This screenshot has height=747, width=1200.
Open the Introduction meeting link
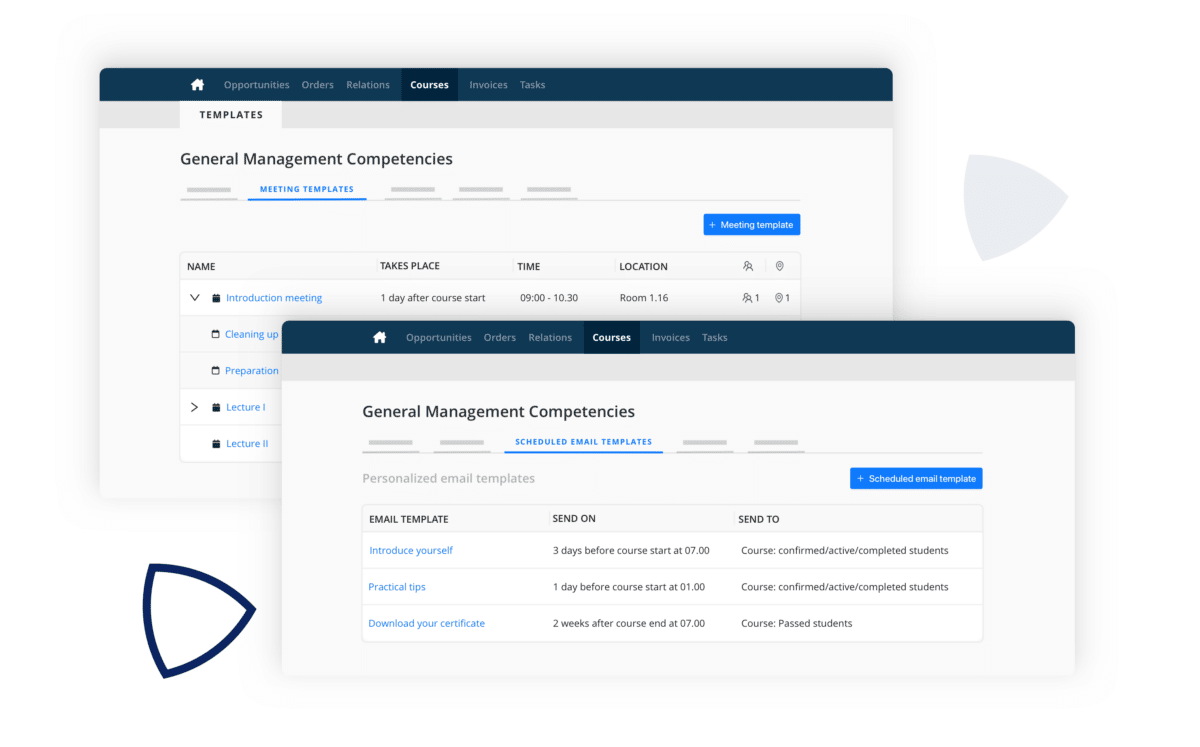point(274,298)
